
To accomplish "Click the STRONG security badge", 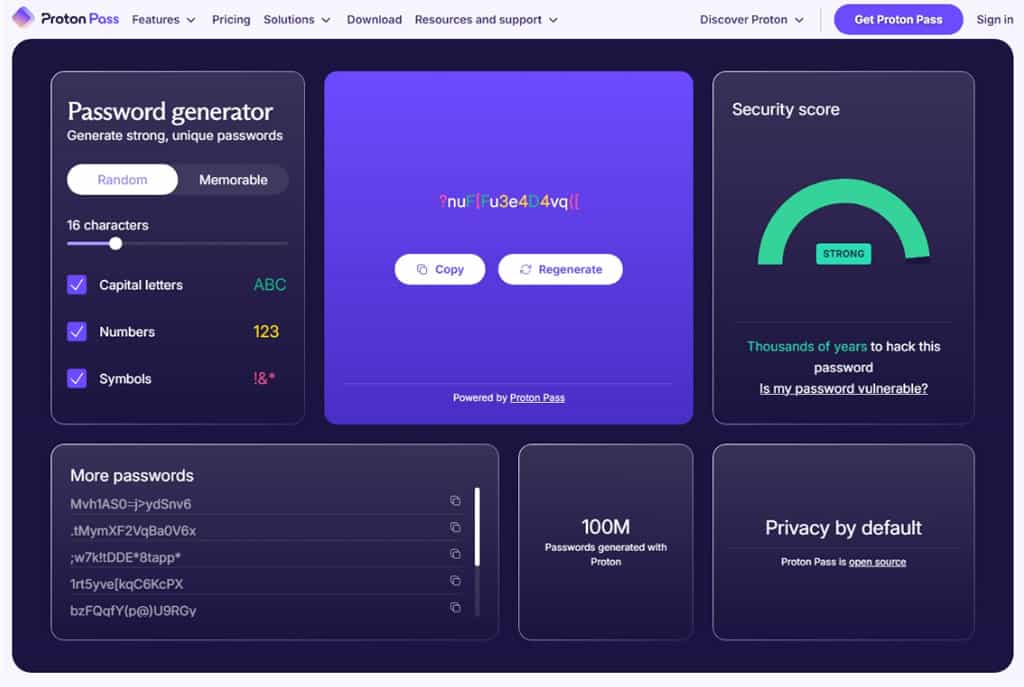I will 843,253.
